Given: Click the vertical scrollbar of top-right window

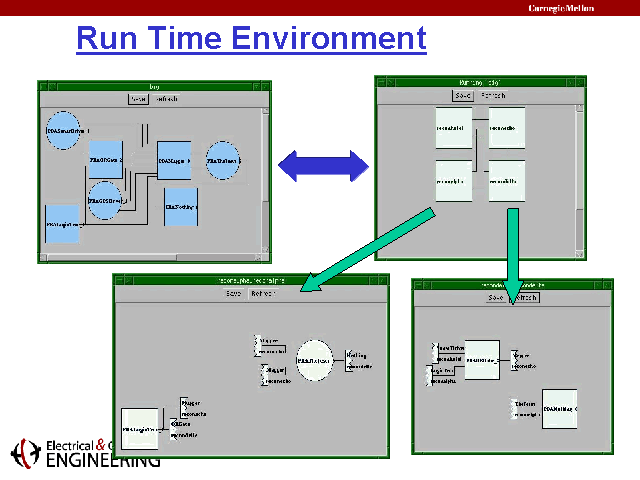Looking at the screenshot, I should pyautogui.click(x=579, y=170).
